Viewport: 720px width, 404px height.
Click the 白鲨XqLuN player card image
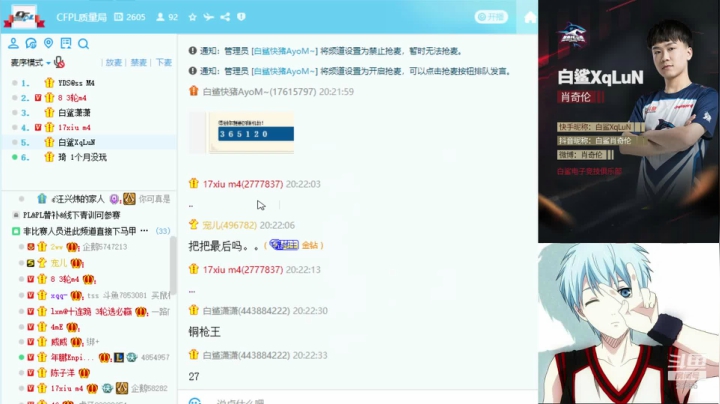click(629, 121)
